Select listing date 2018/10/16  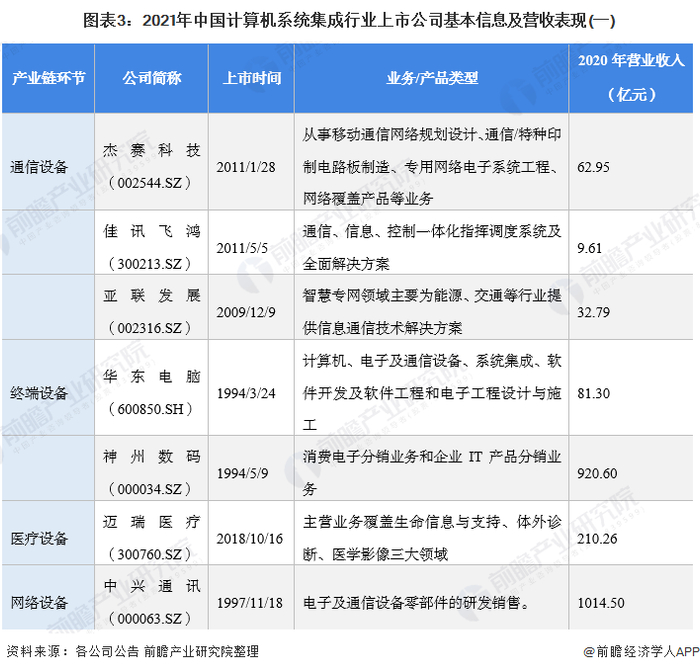click(x=250, y=538)
